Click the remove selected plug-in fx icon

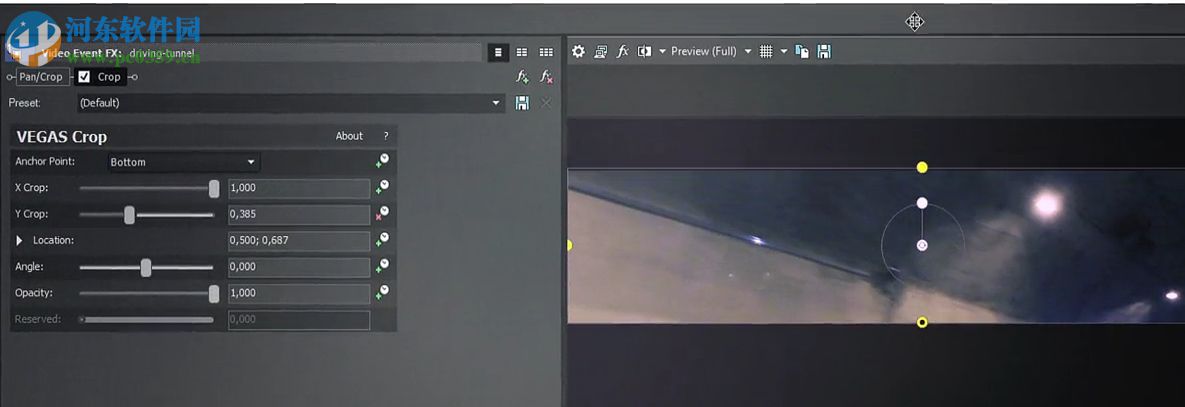[x=546, y=76]
